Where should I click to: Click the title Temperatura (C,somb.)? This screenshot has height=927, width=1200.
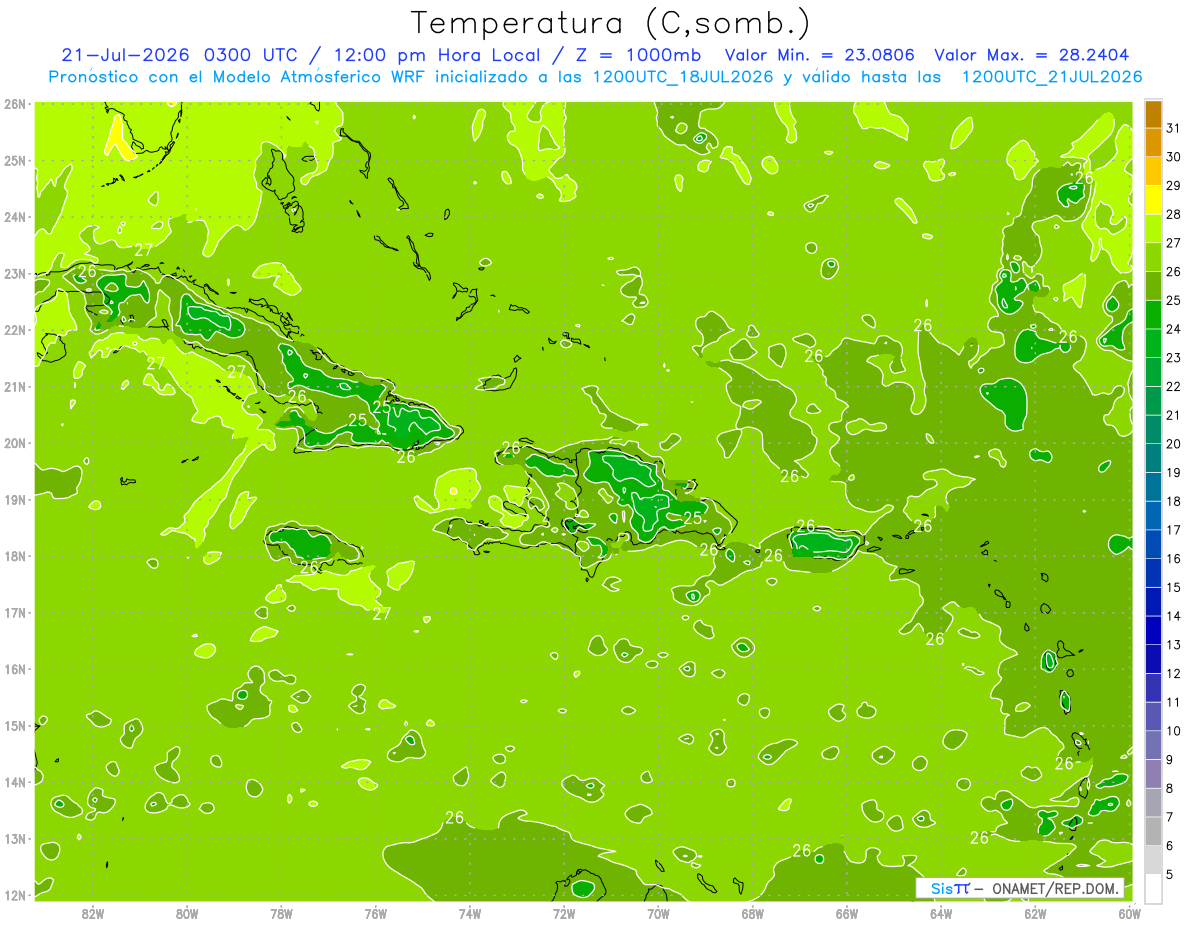pos(611,24)
